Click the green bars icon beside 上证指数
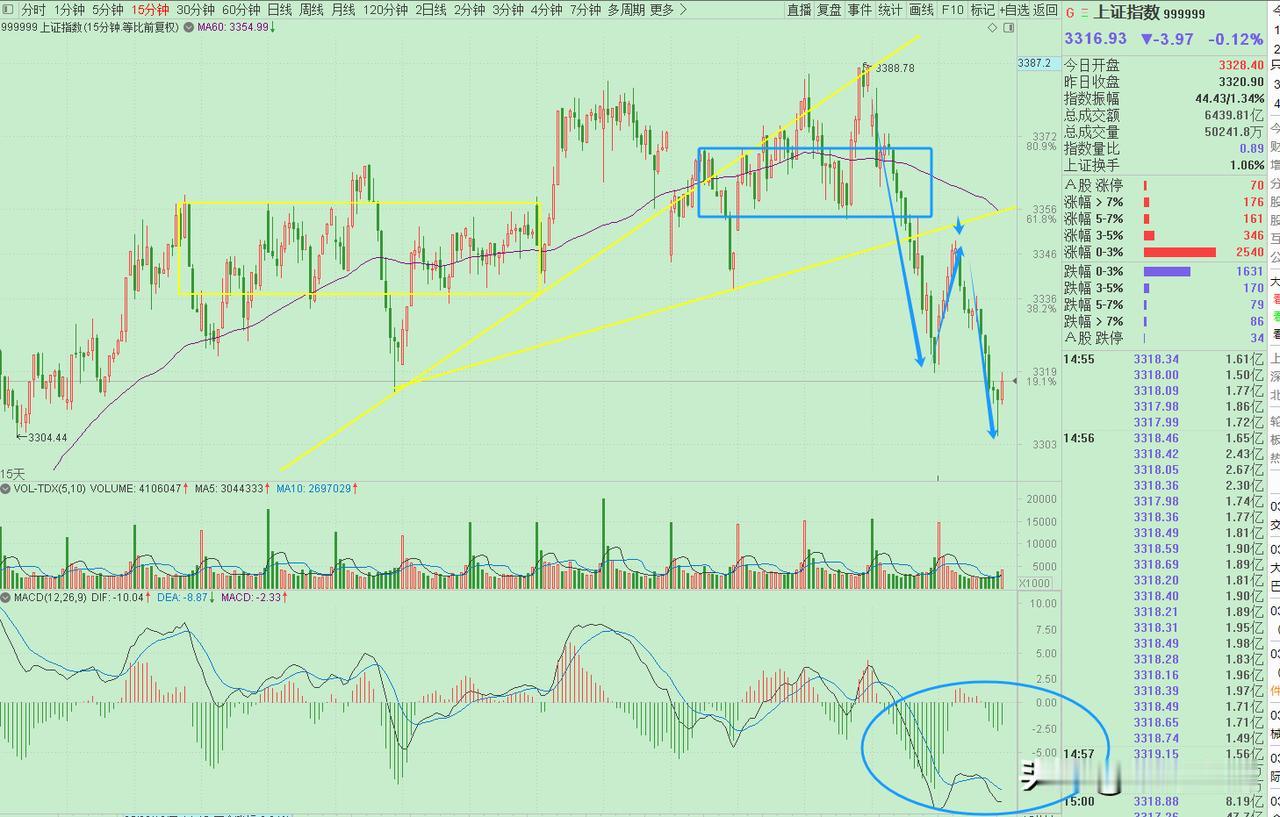Viewport: 1280px width, 817px height. point(1086,14)
